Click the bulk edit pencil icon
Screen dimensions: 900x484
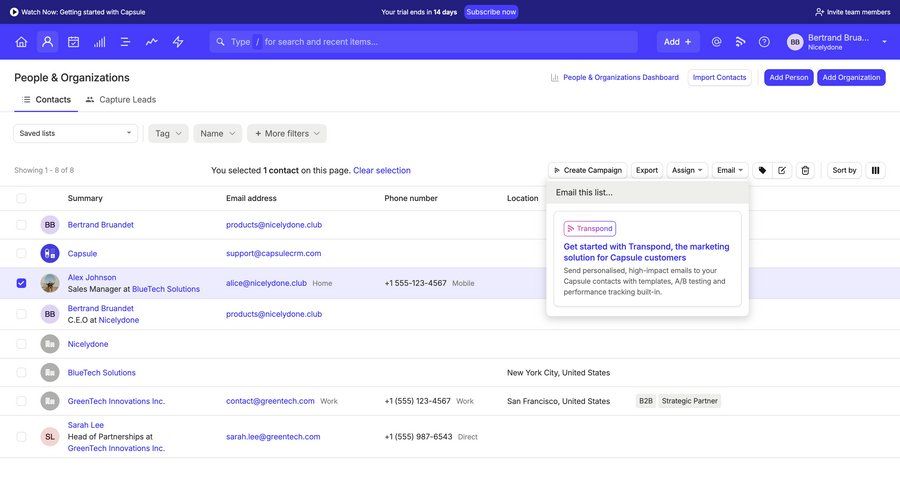(783, 170)
